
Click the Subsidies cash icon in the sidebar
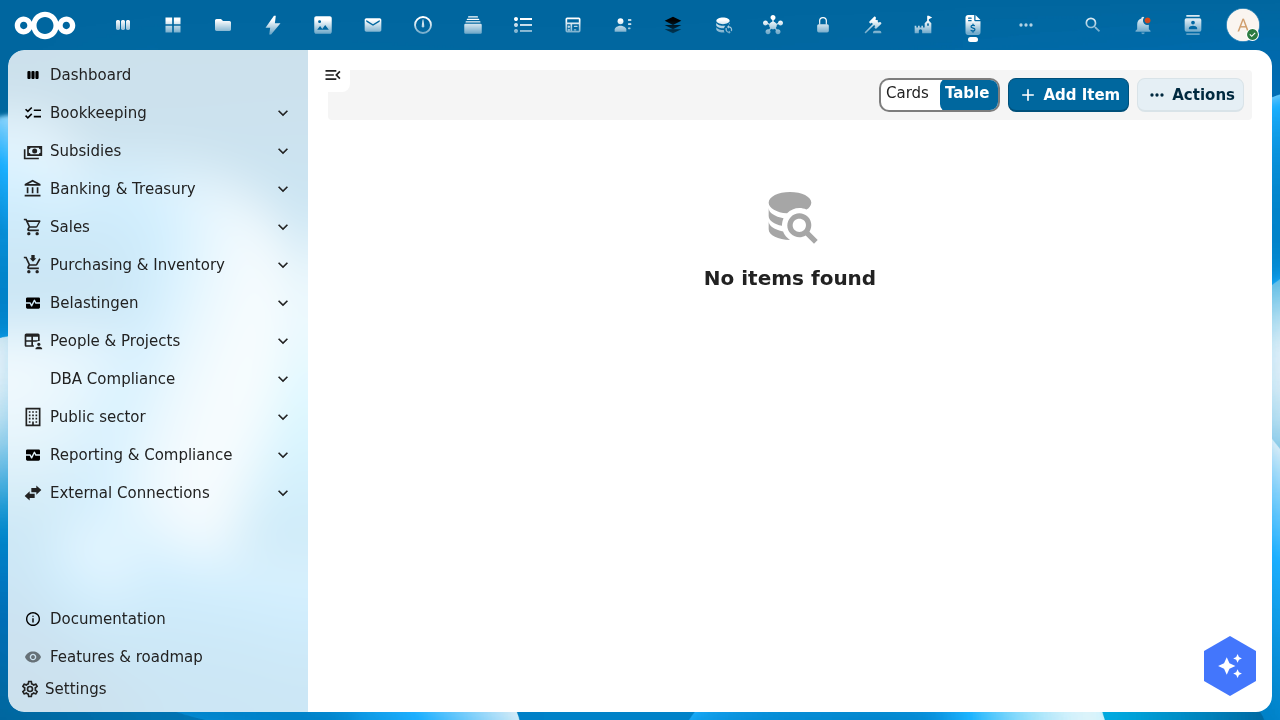(x=33, y=151)
